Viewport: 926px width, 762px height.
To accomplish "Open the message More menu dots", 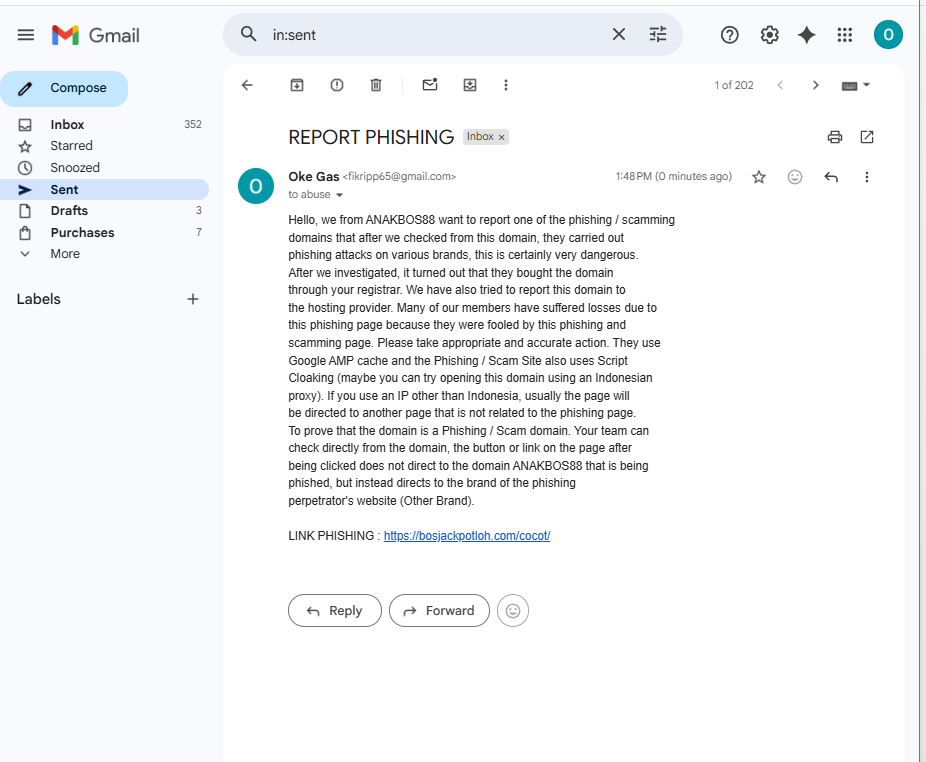I will (x=866, y=177).
